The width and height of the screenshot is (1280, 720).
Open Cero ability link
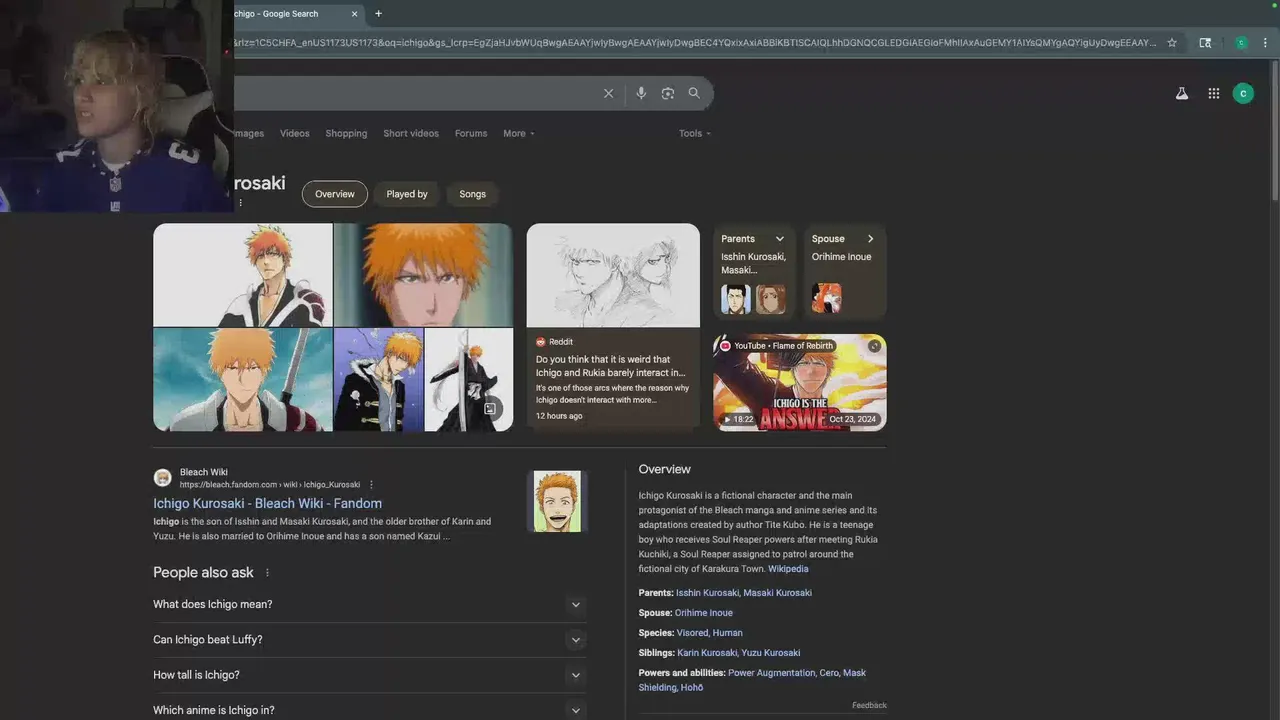(x=829, y=673)
